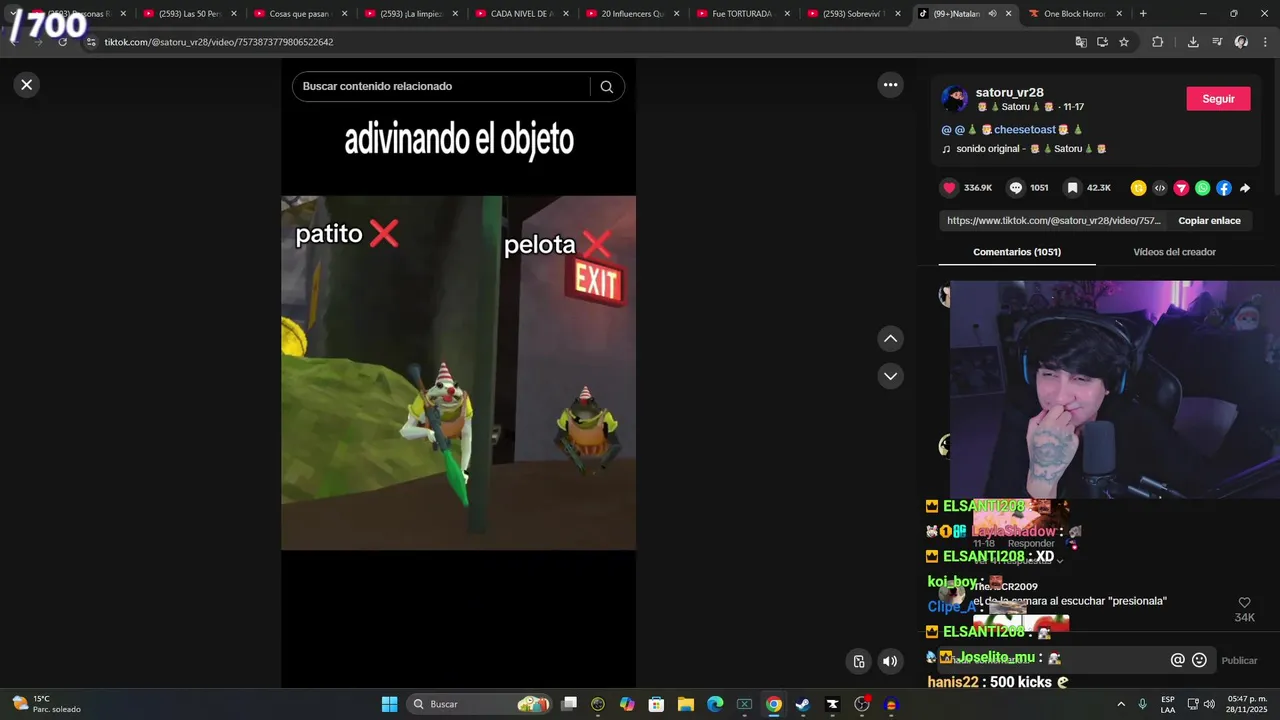Open Chrome translate page icon
This screenshot has height=720, width=1280.
[1080, 42]
